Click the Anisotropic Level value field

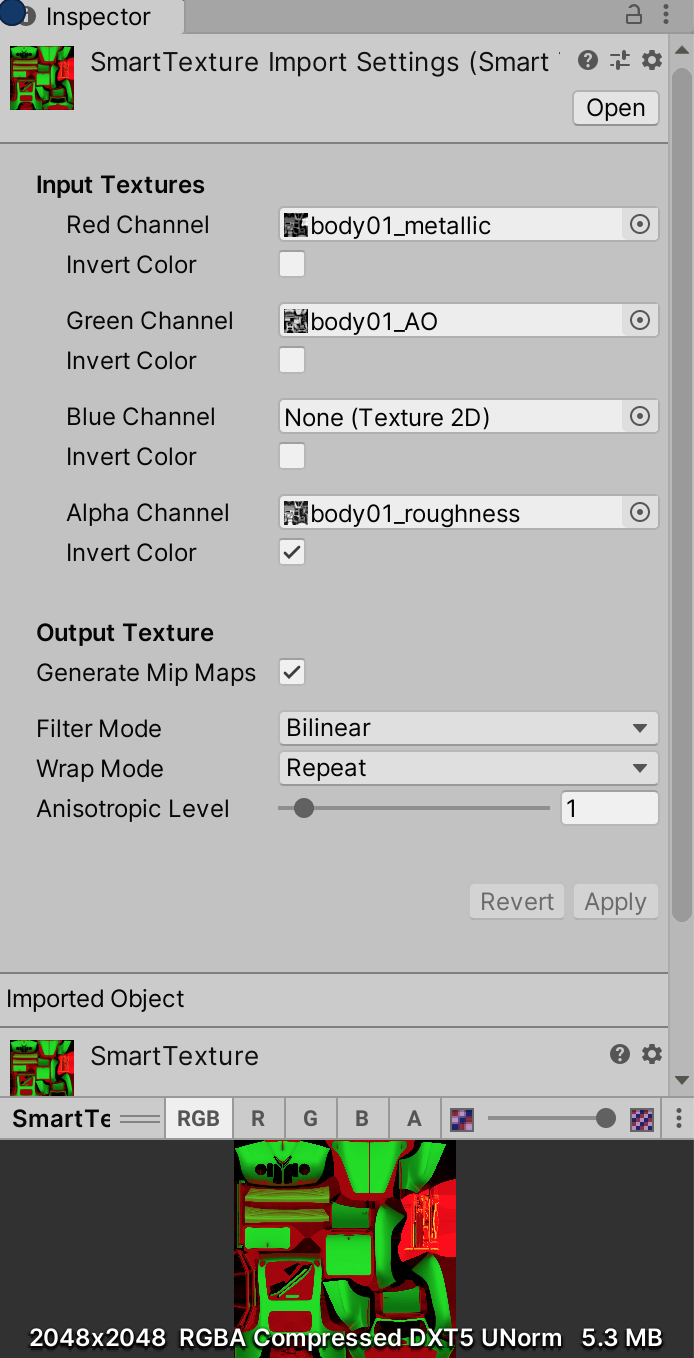pos(610,808)
